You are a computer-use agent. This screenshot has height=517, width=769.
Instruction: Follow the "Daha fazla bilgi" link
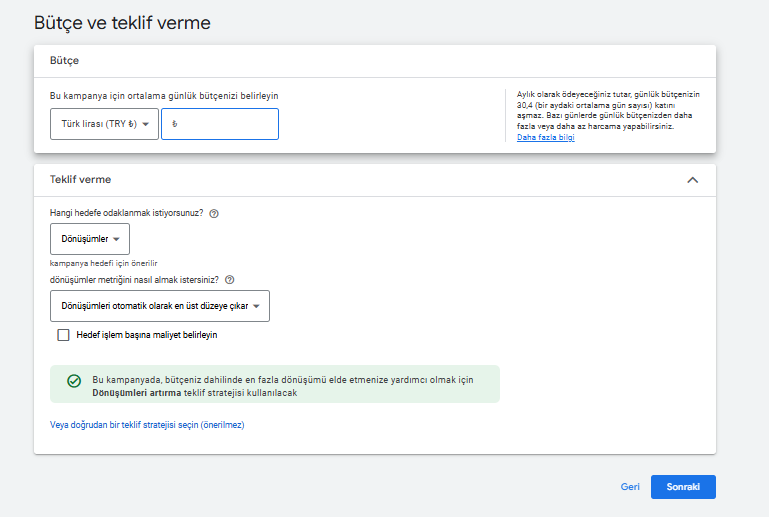coord(545,137)
